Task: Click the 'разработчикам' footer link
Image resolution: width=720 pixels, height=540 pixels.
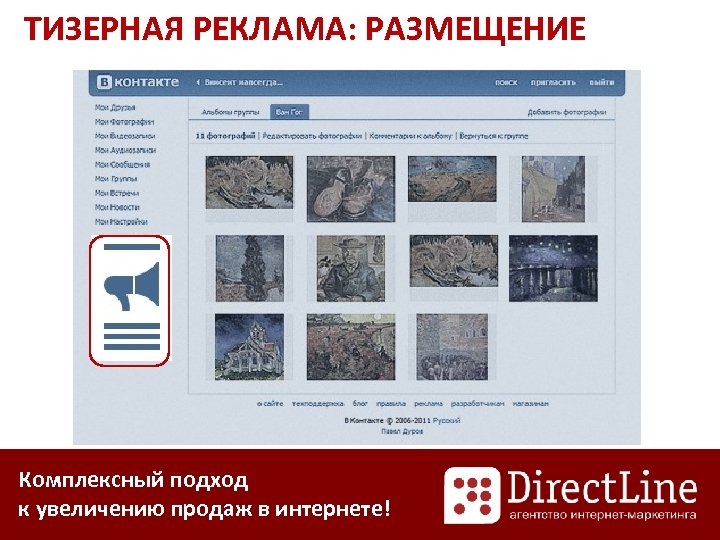Action: 478,404
